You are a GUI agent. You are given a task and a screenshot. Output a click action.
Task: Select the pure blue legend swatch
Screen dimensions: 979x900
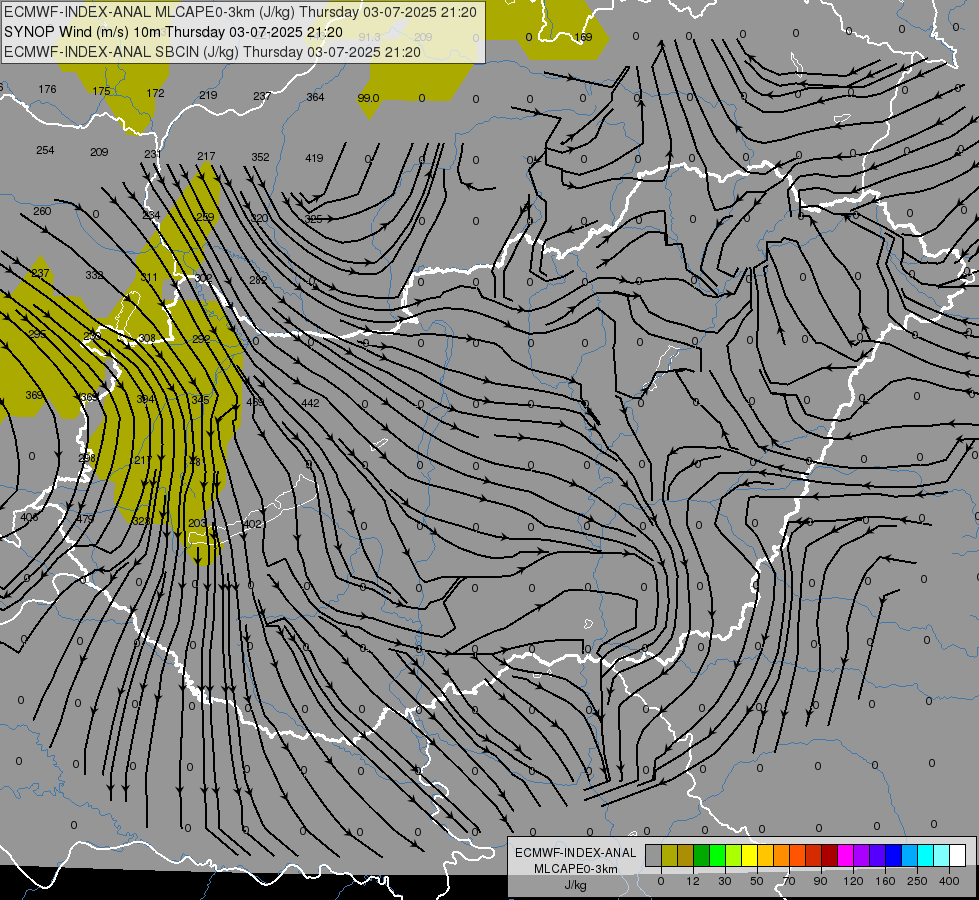point(893,856)
